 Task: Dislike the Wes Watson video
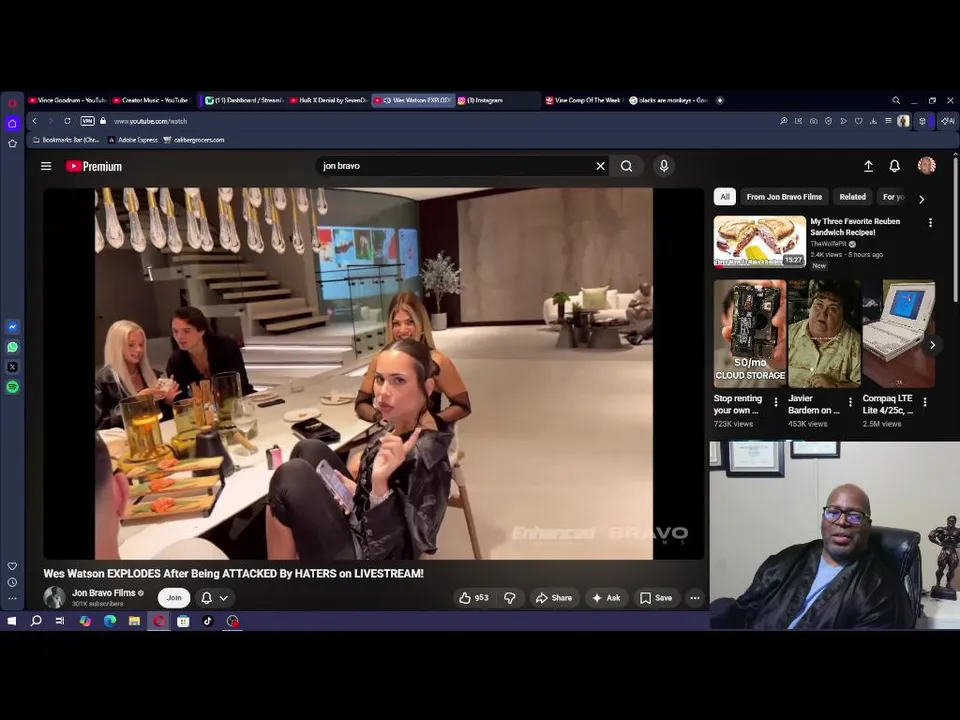pyautogui.click(x=509, y=598)
